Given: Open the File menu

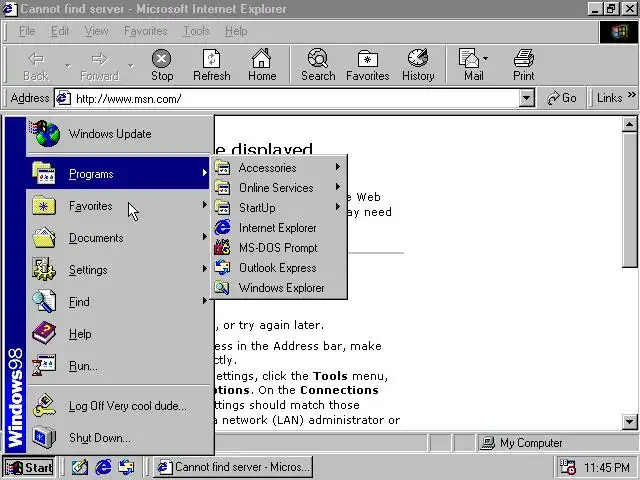Looking at the screenshot, I should 27,31.
